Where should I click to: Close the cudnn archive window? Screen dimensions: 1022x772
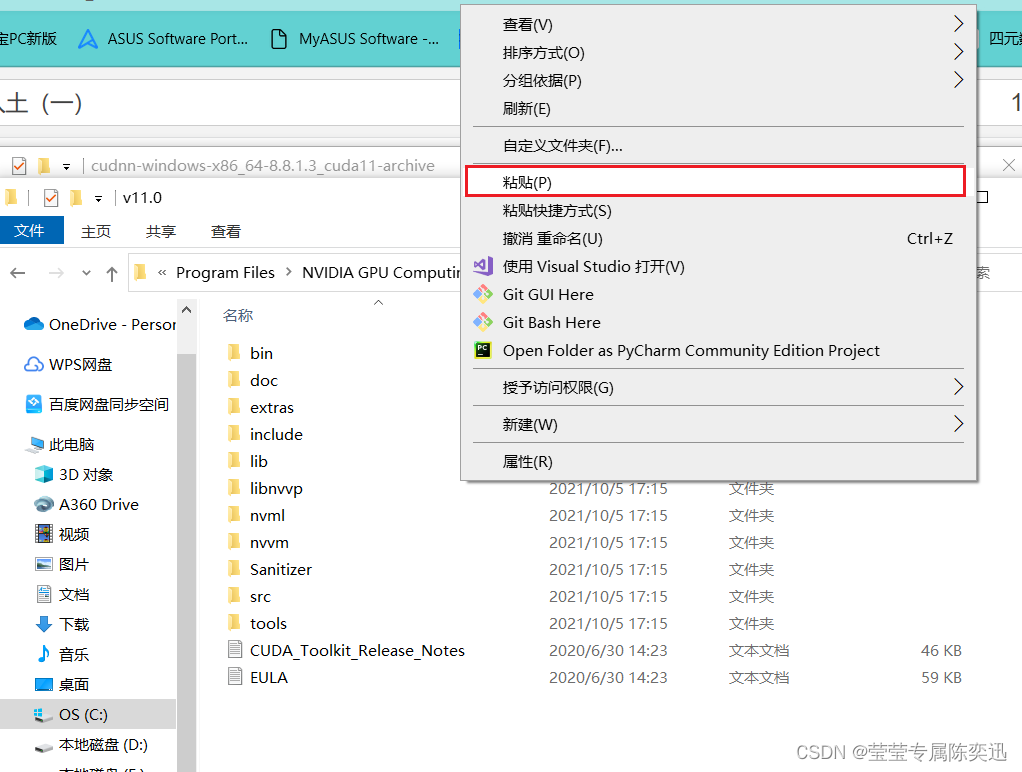1008,166
